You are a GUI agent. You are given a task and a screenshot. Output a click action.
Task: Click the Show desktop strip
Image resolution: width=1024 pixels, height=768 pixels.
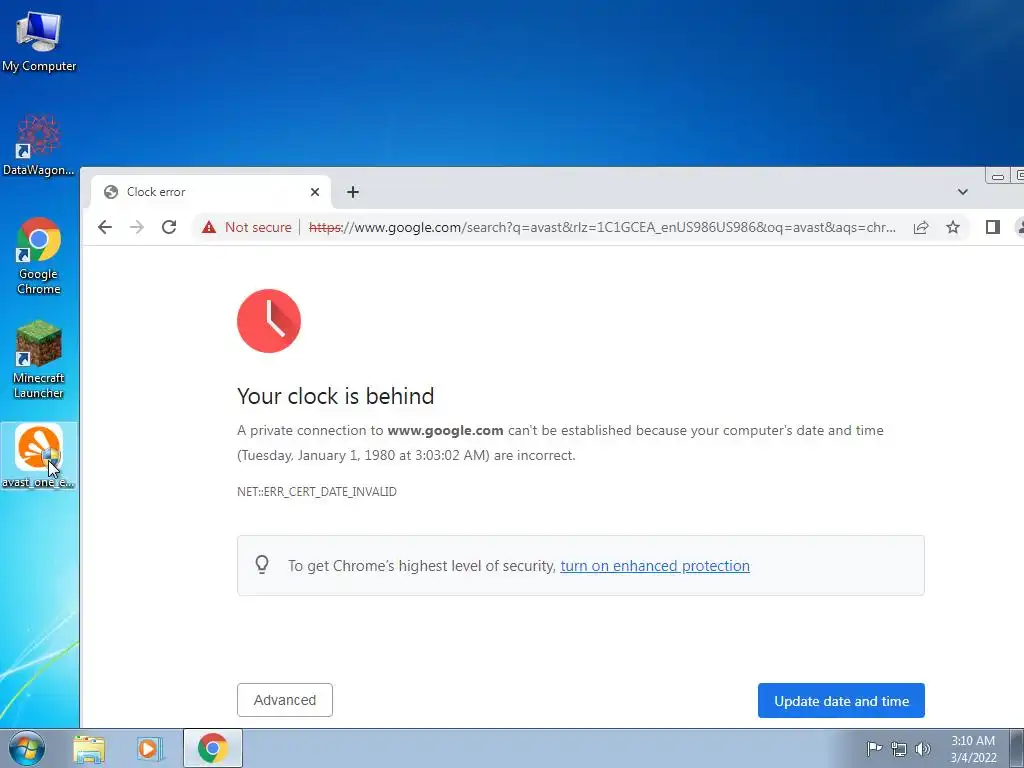[x=1017, y=748]
